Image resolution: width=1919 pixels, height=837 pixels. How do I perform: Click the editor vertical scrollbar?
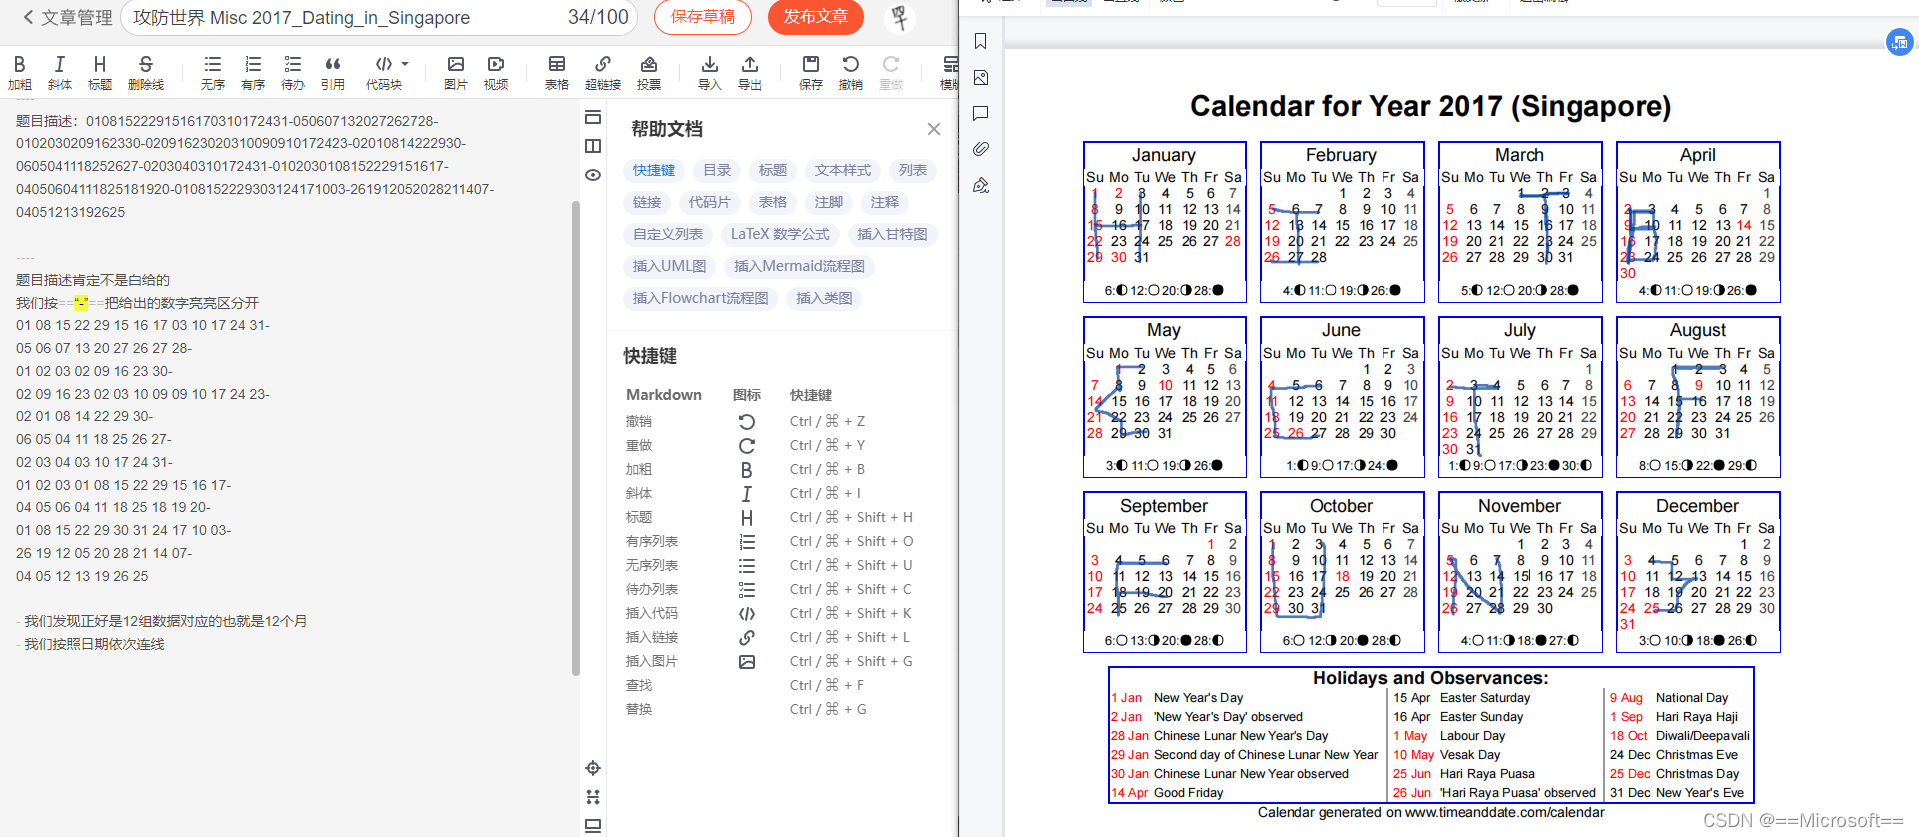click(x=575, y=438)
